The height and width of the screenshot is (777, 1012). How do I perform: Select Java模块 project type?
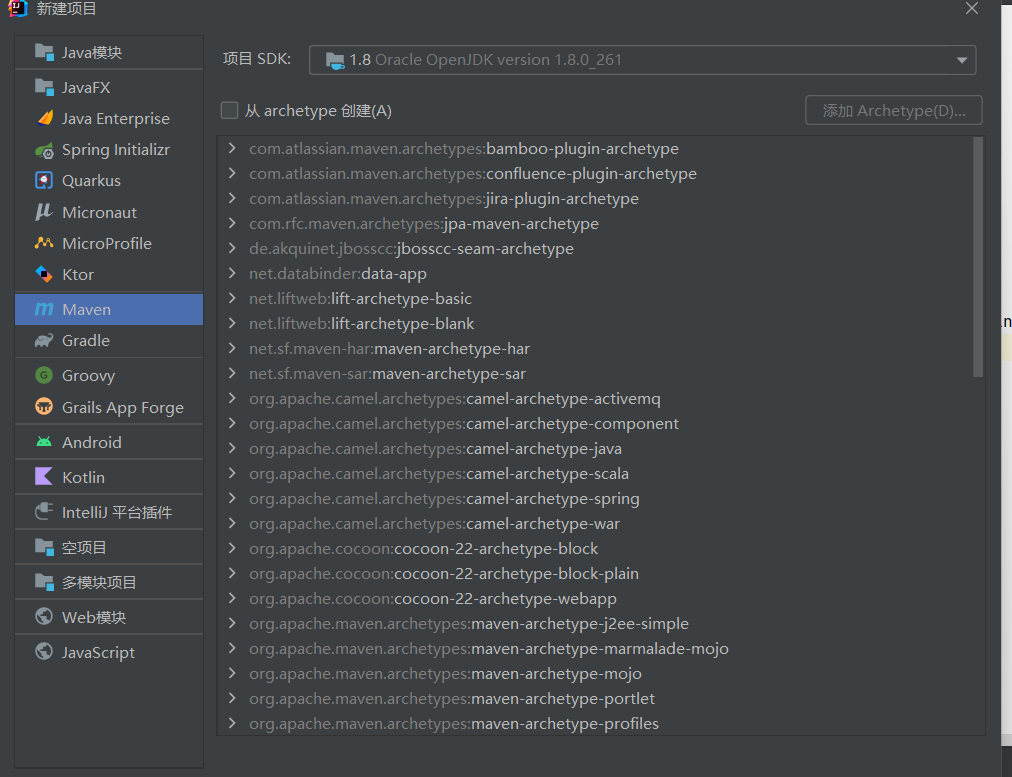click(109, 52)
